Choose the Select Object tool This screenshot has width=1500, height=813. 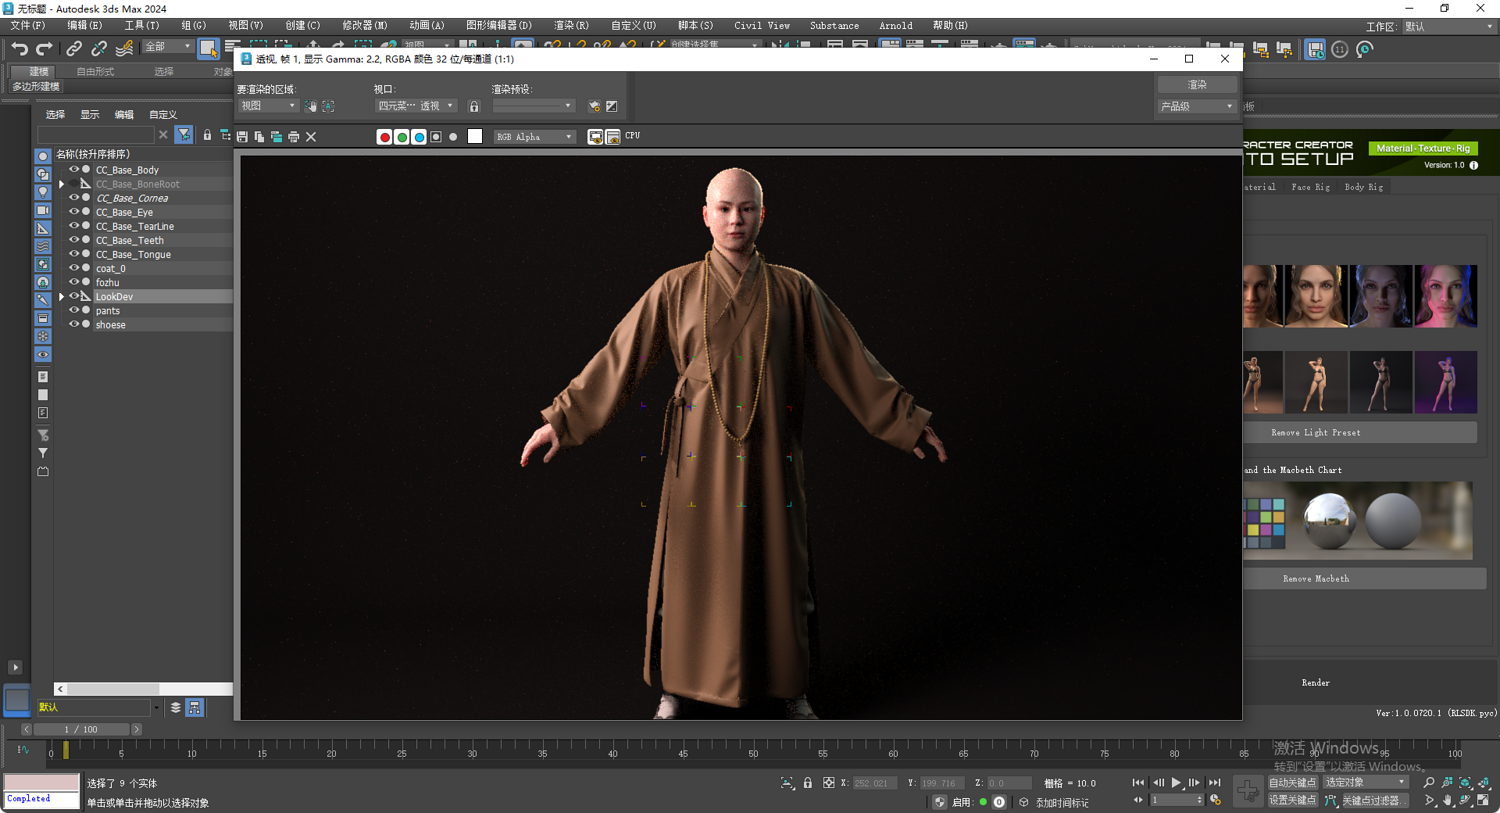(208, 48)
